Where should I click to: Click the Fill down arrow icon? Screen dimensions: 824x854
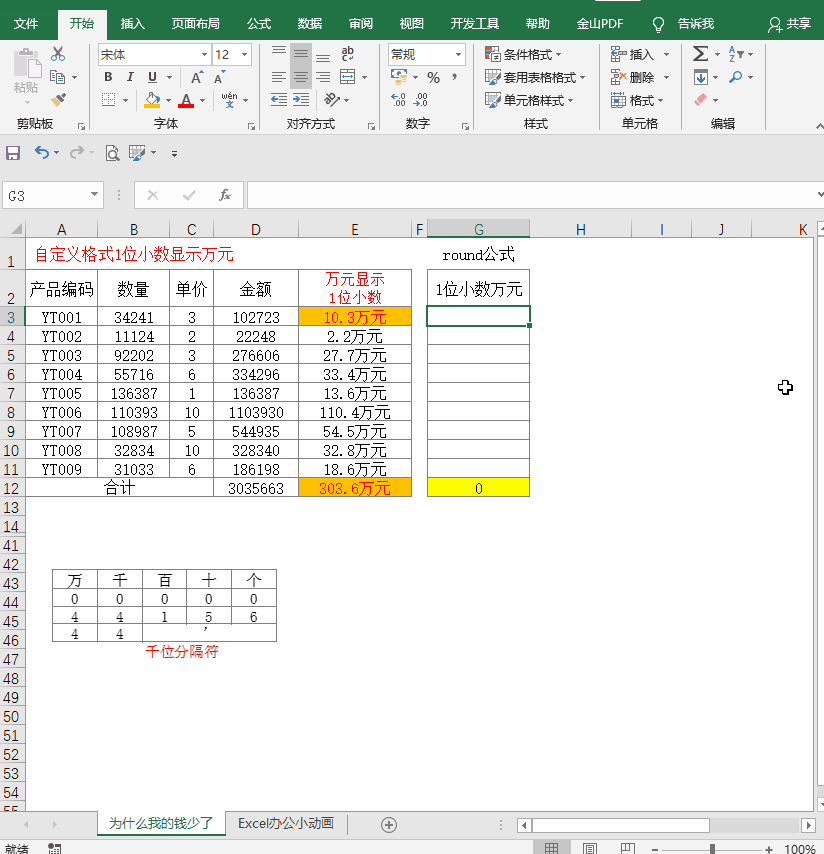click(x=701, y=77)
